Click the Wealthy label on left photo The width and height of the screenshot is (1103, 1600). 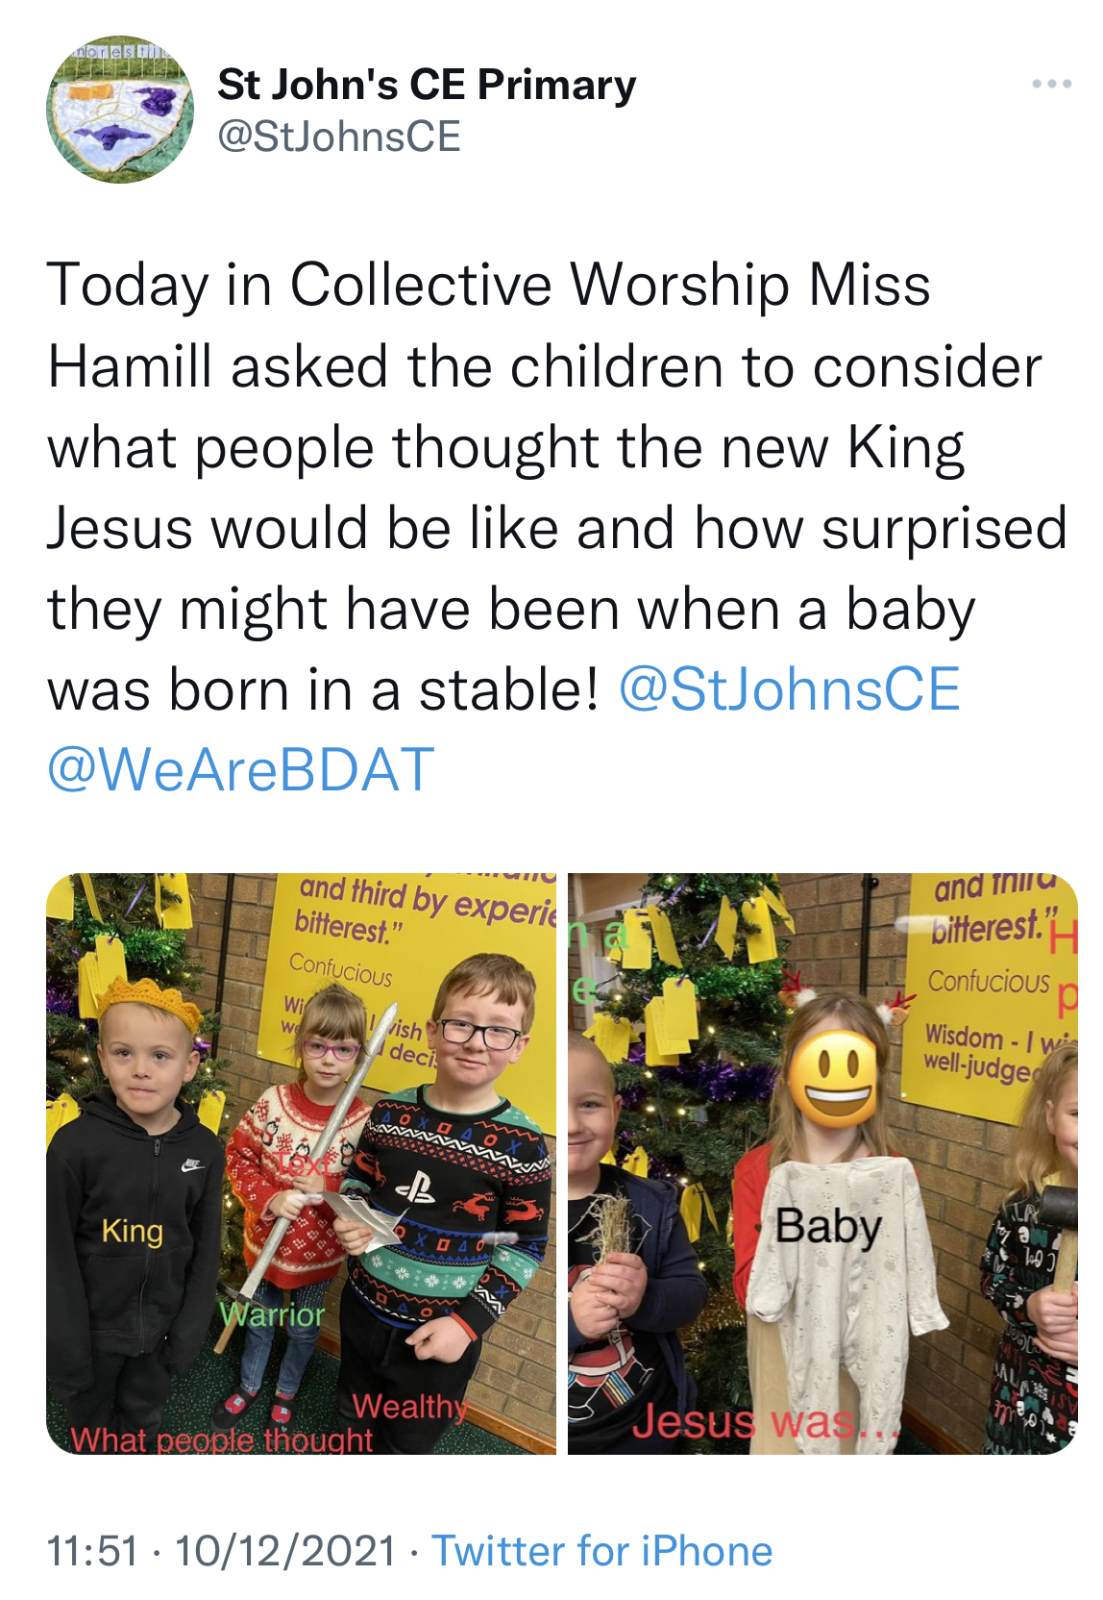click(x=410, y=1407)
